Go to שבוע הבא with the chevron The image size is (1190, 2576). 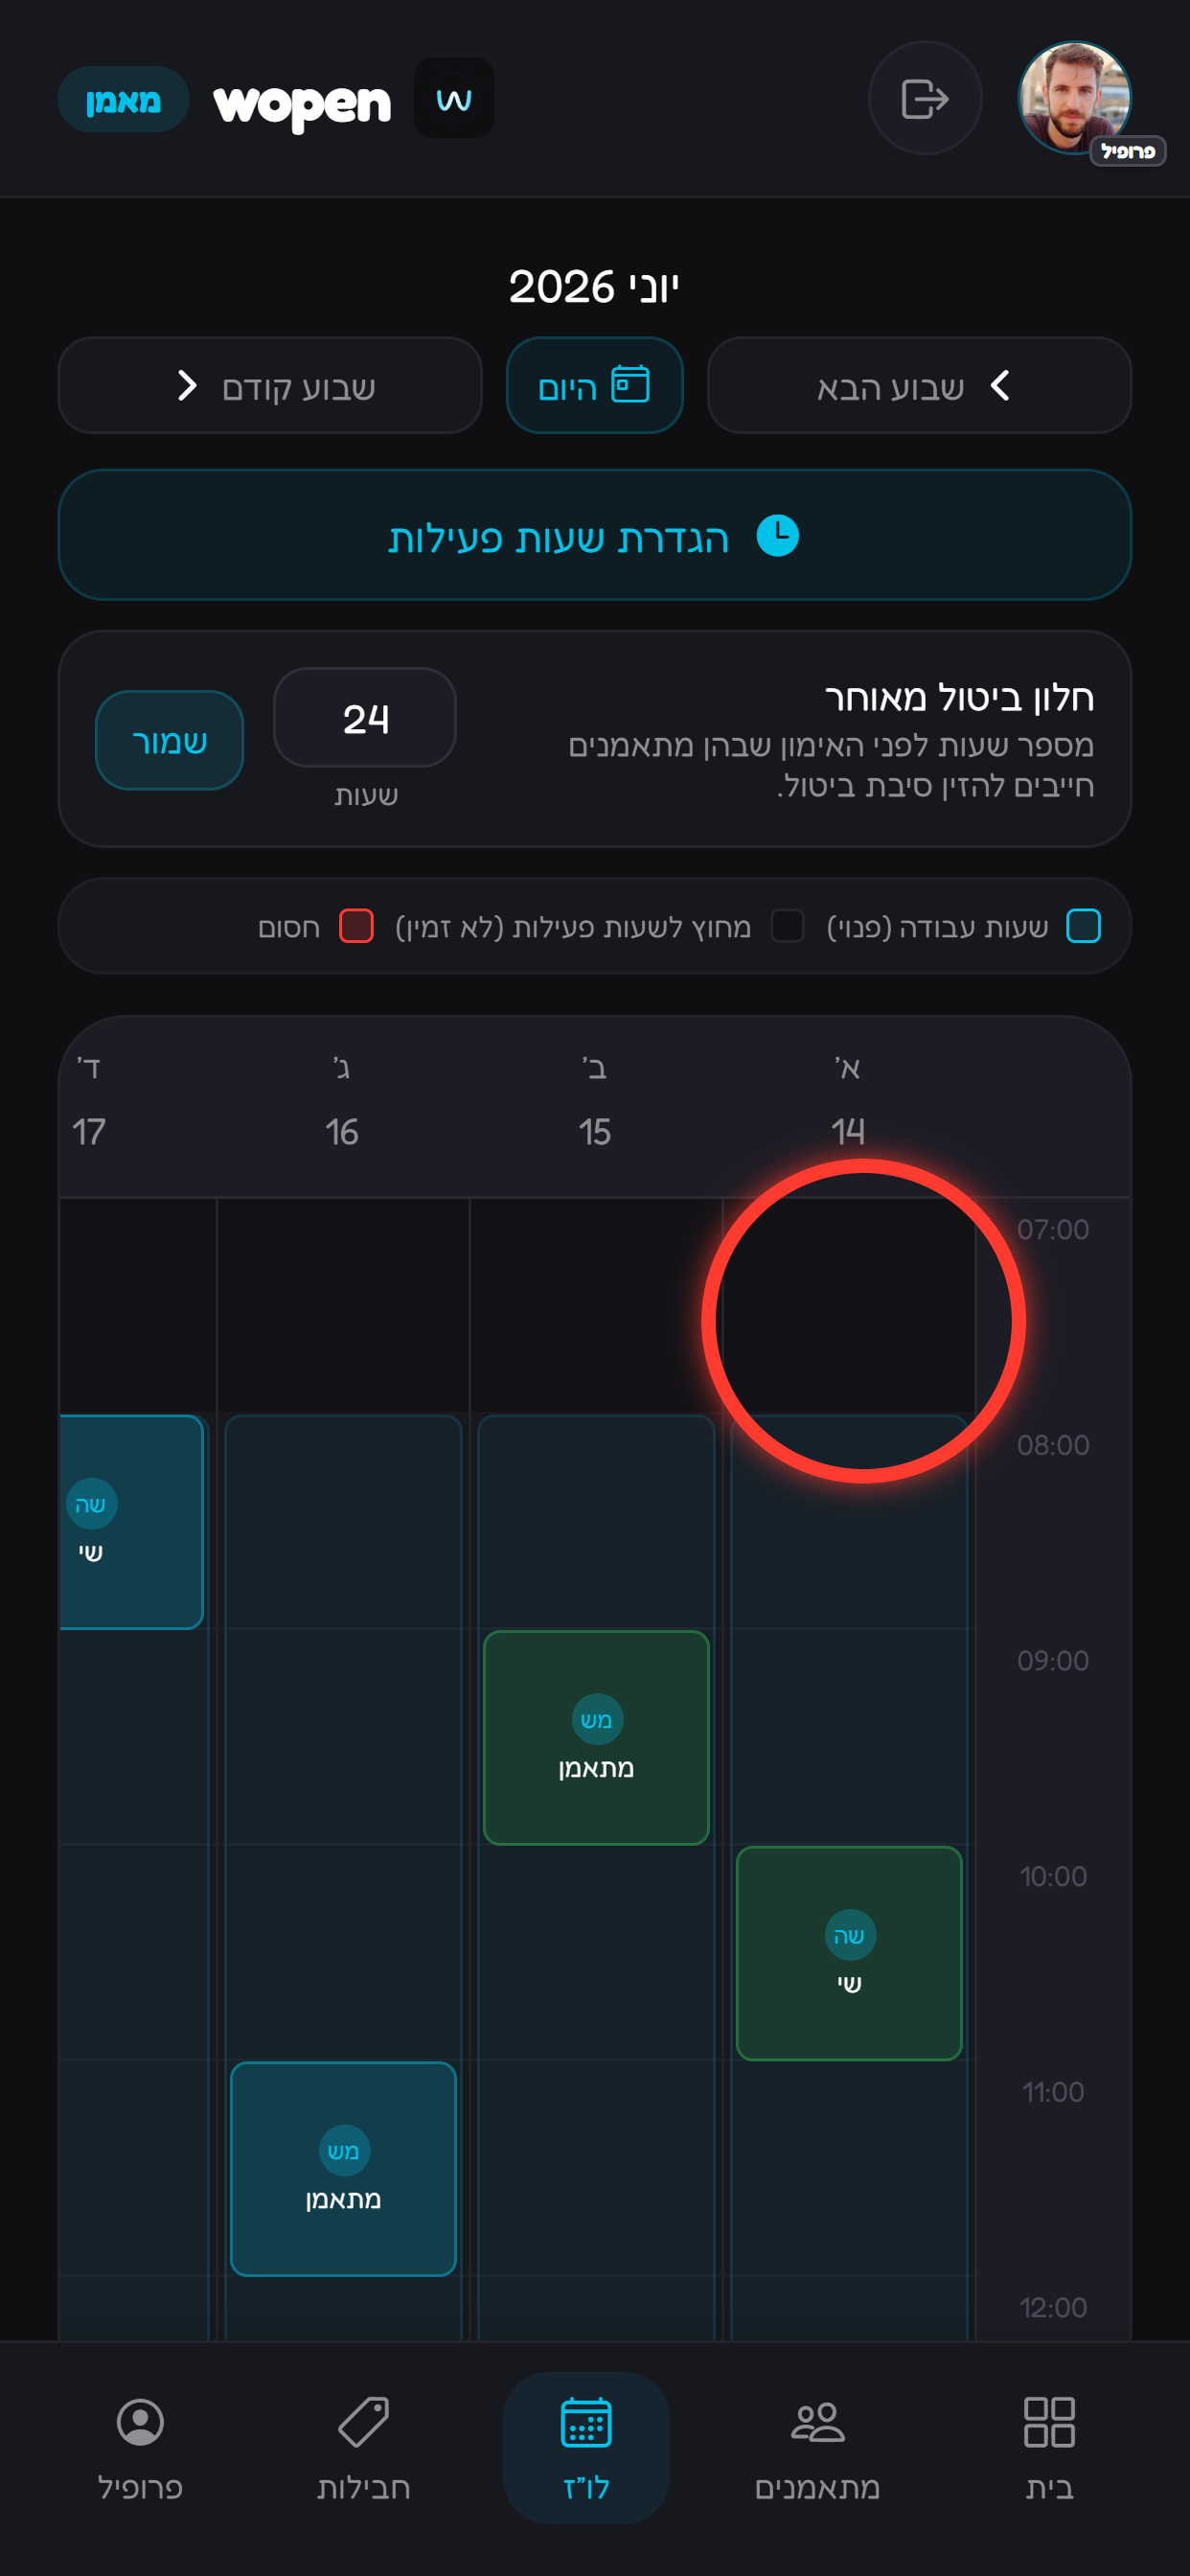(919, 385)
